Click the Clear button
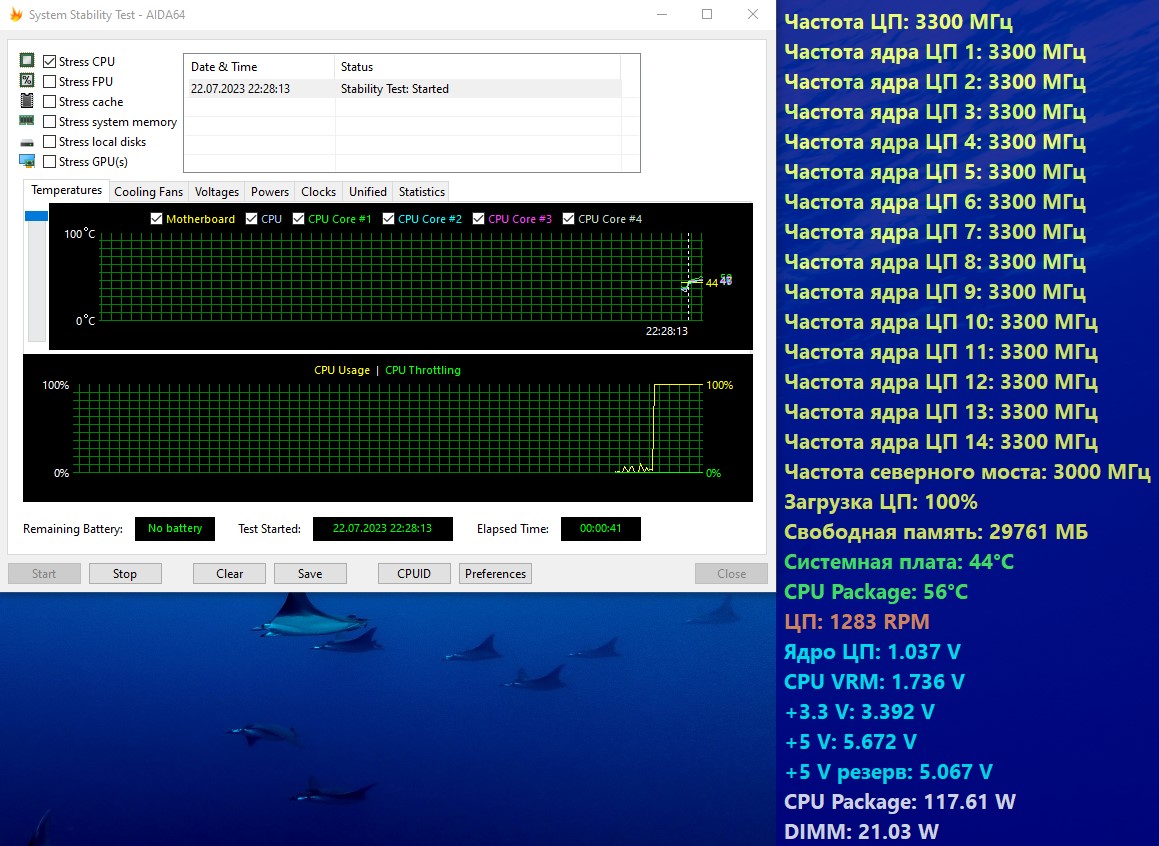This screenshot has height=846, width=1159. click(x=229, y=573)
